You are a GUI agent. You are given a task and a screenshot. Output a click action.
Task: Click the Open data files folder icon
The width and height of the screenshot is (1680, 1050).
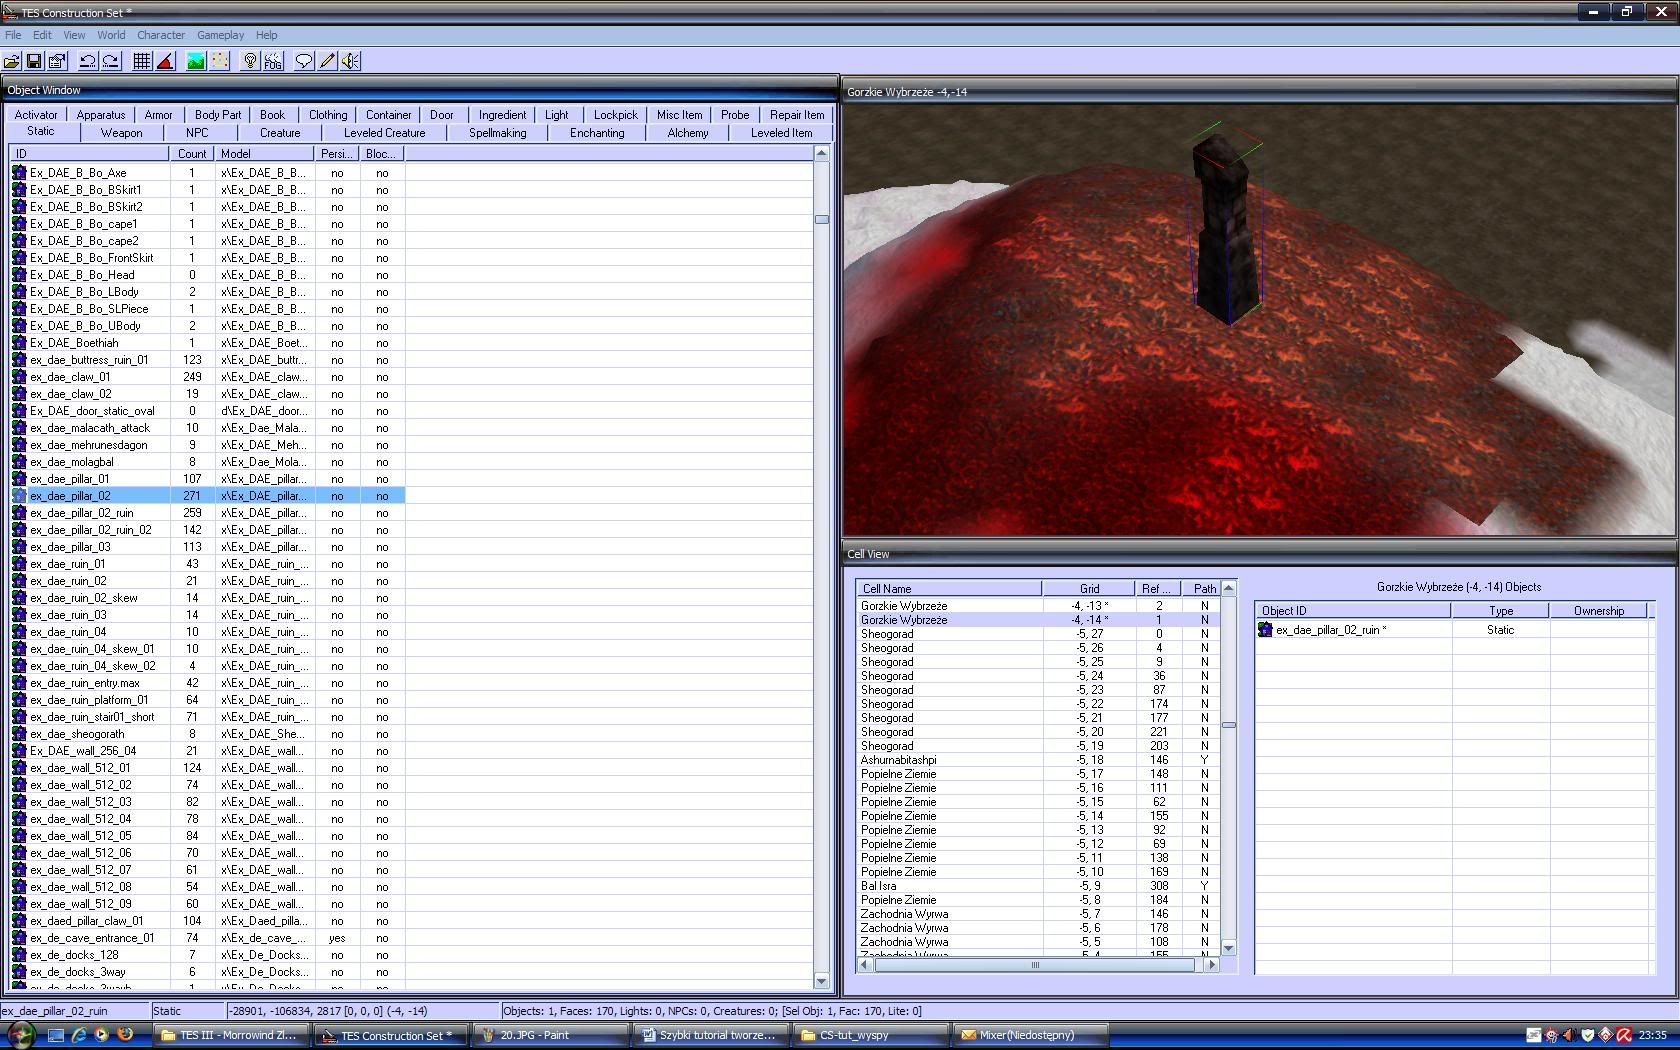click(12, 61)
